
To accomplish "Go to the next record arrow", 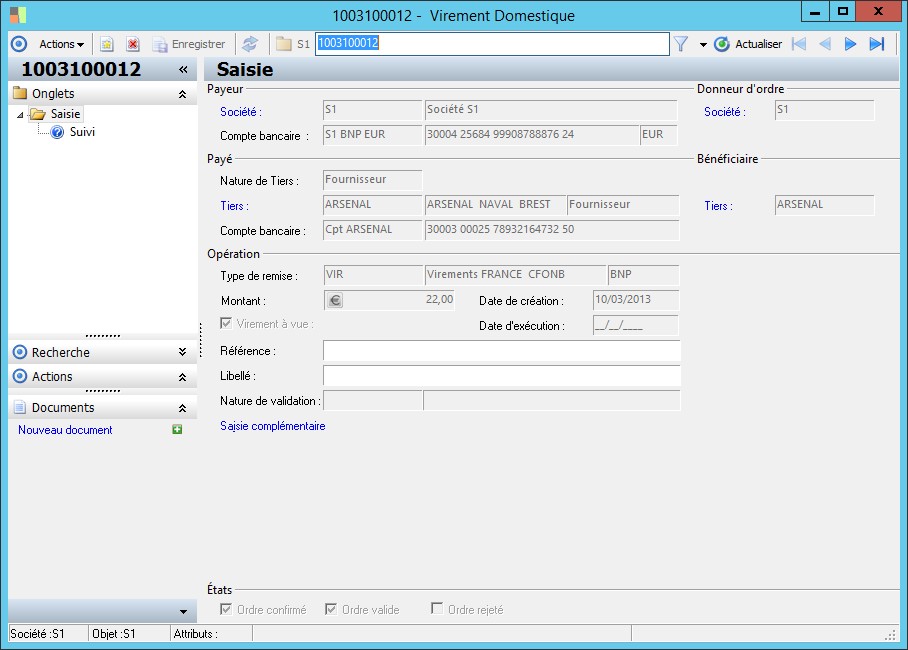I will tap(850, 44).
